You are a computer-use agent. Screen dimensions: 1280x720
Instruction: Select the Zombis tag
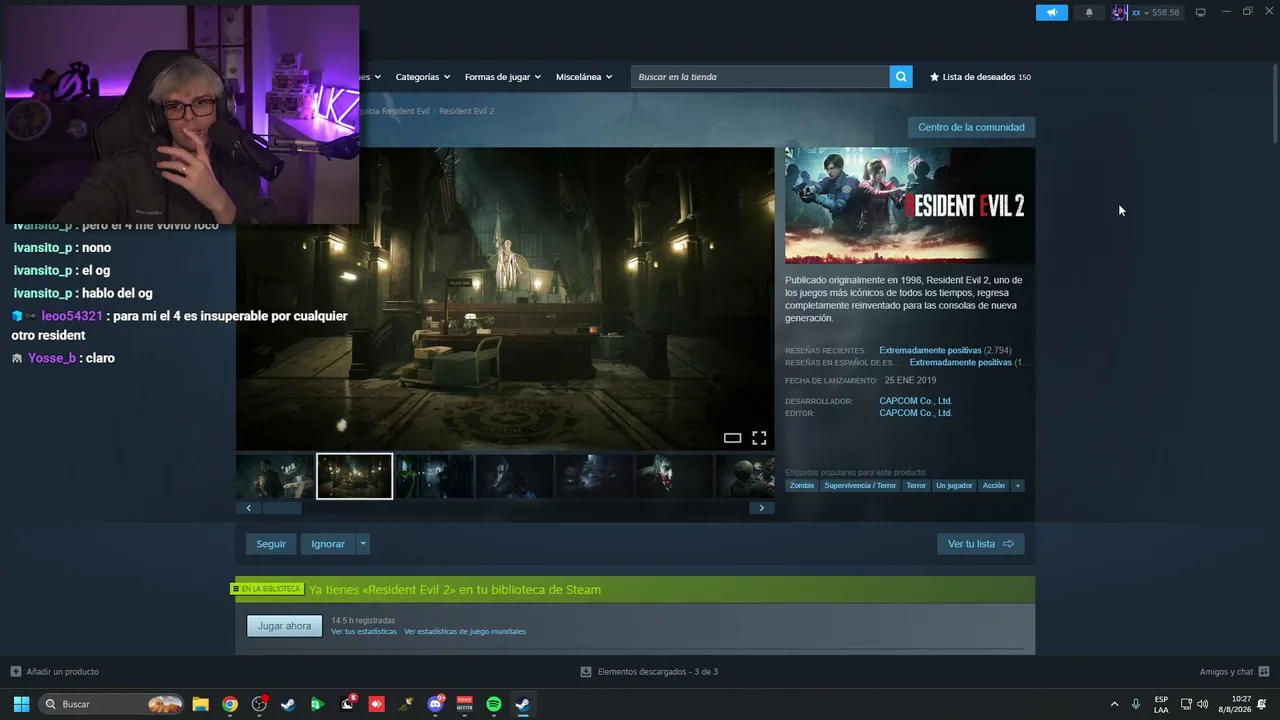click(802, 486)
